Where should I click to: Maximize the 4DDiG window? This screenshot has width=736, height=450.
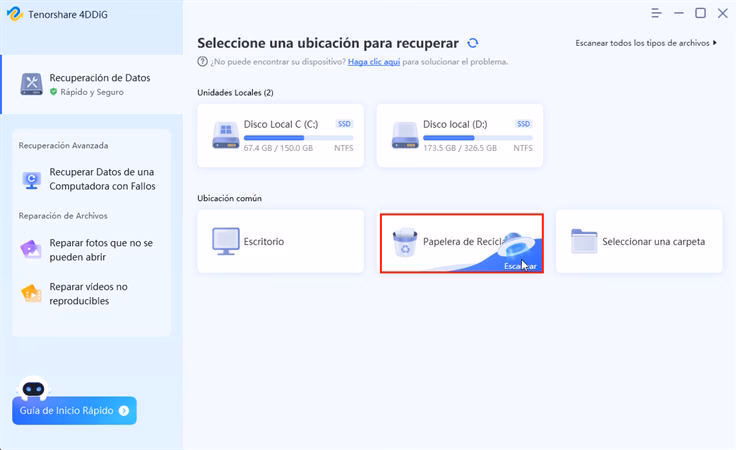coord(700,13)
